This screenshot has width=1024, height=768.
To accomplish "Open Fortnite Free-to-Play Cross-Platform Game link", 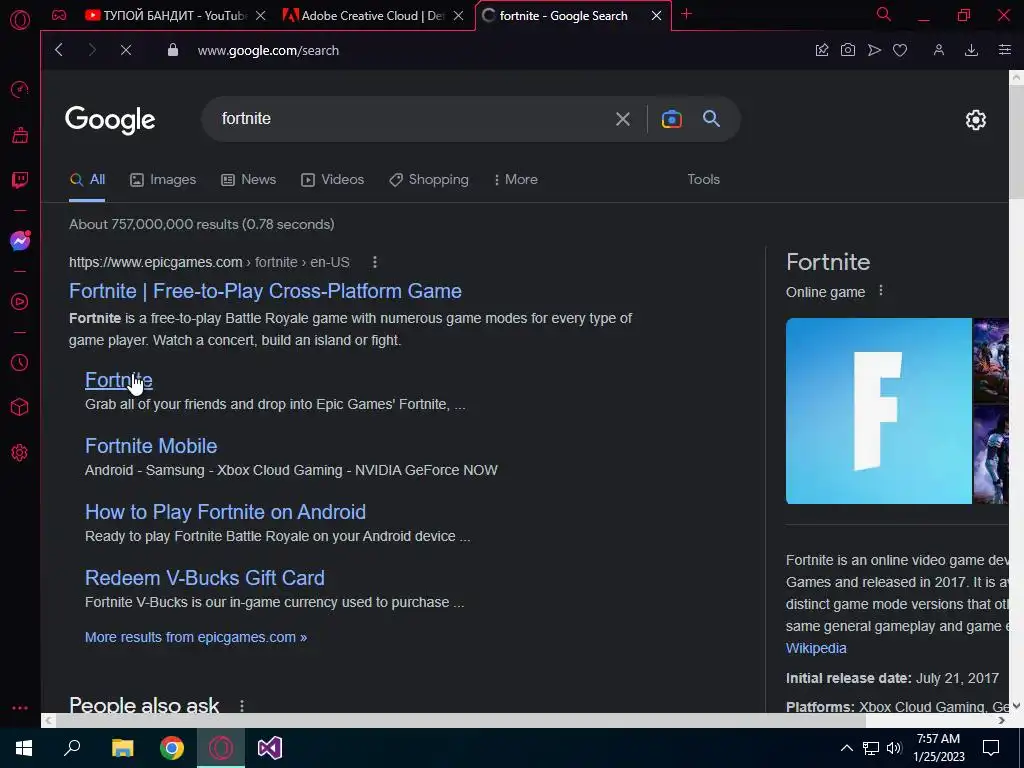I will [265, 291].
